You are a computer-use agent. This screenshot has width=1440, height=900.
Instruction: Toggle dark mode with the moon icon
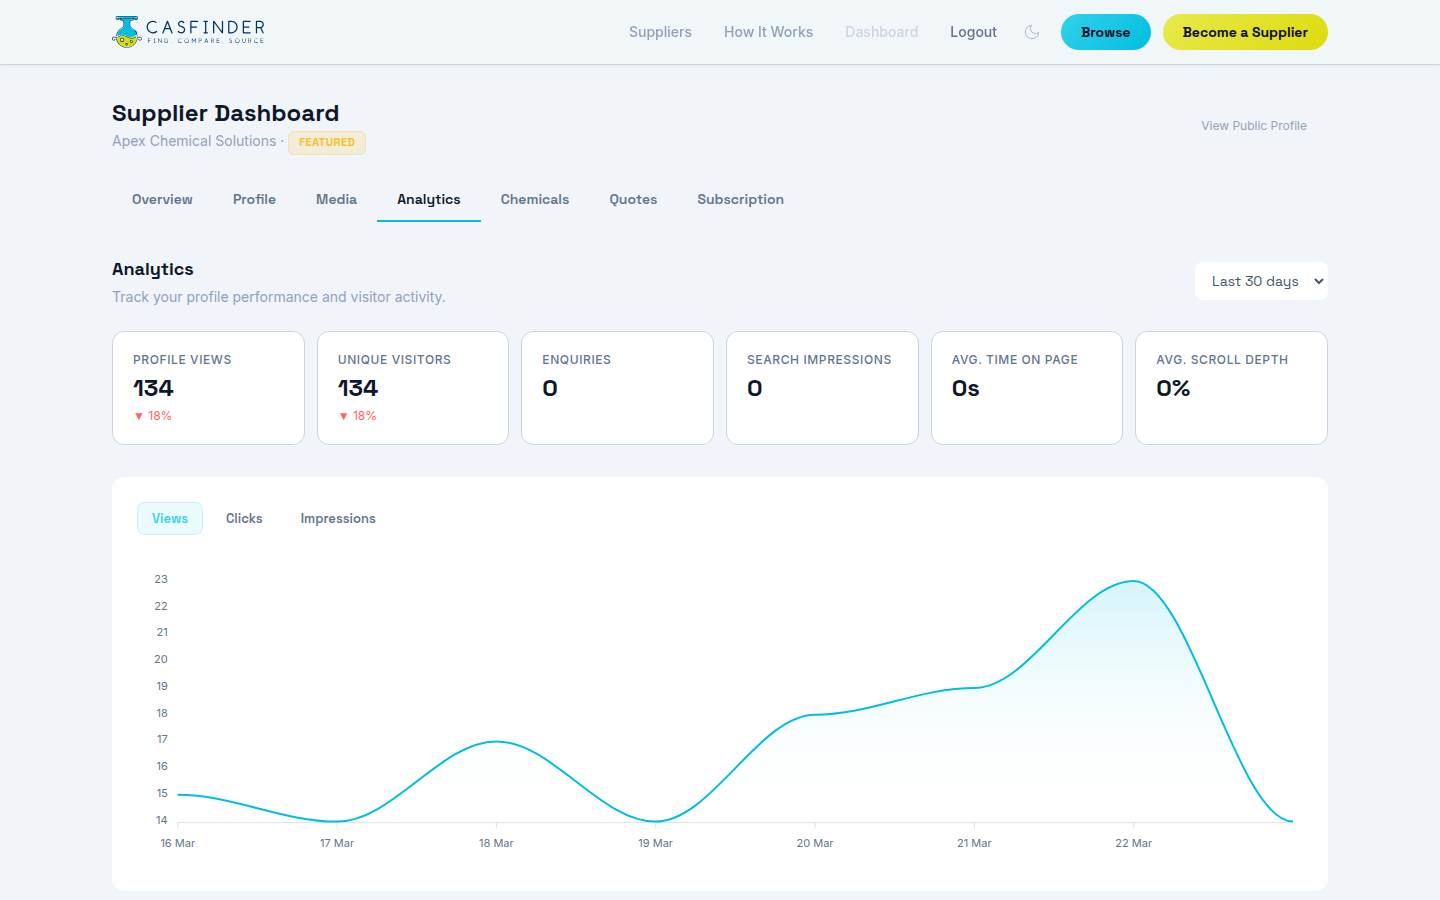click(1032, 32)
